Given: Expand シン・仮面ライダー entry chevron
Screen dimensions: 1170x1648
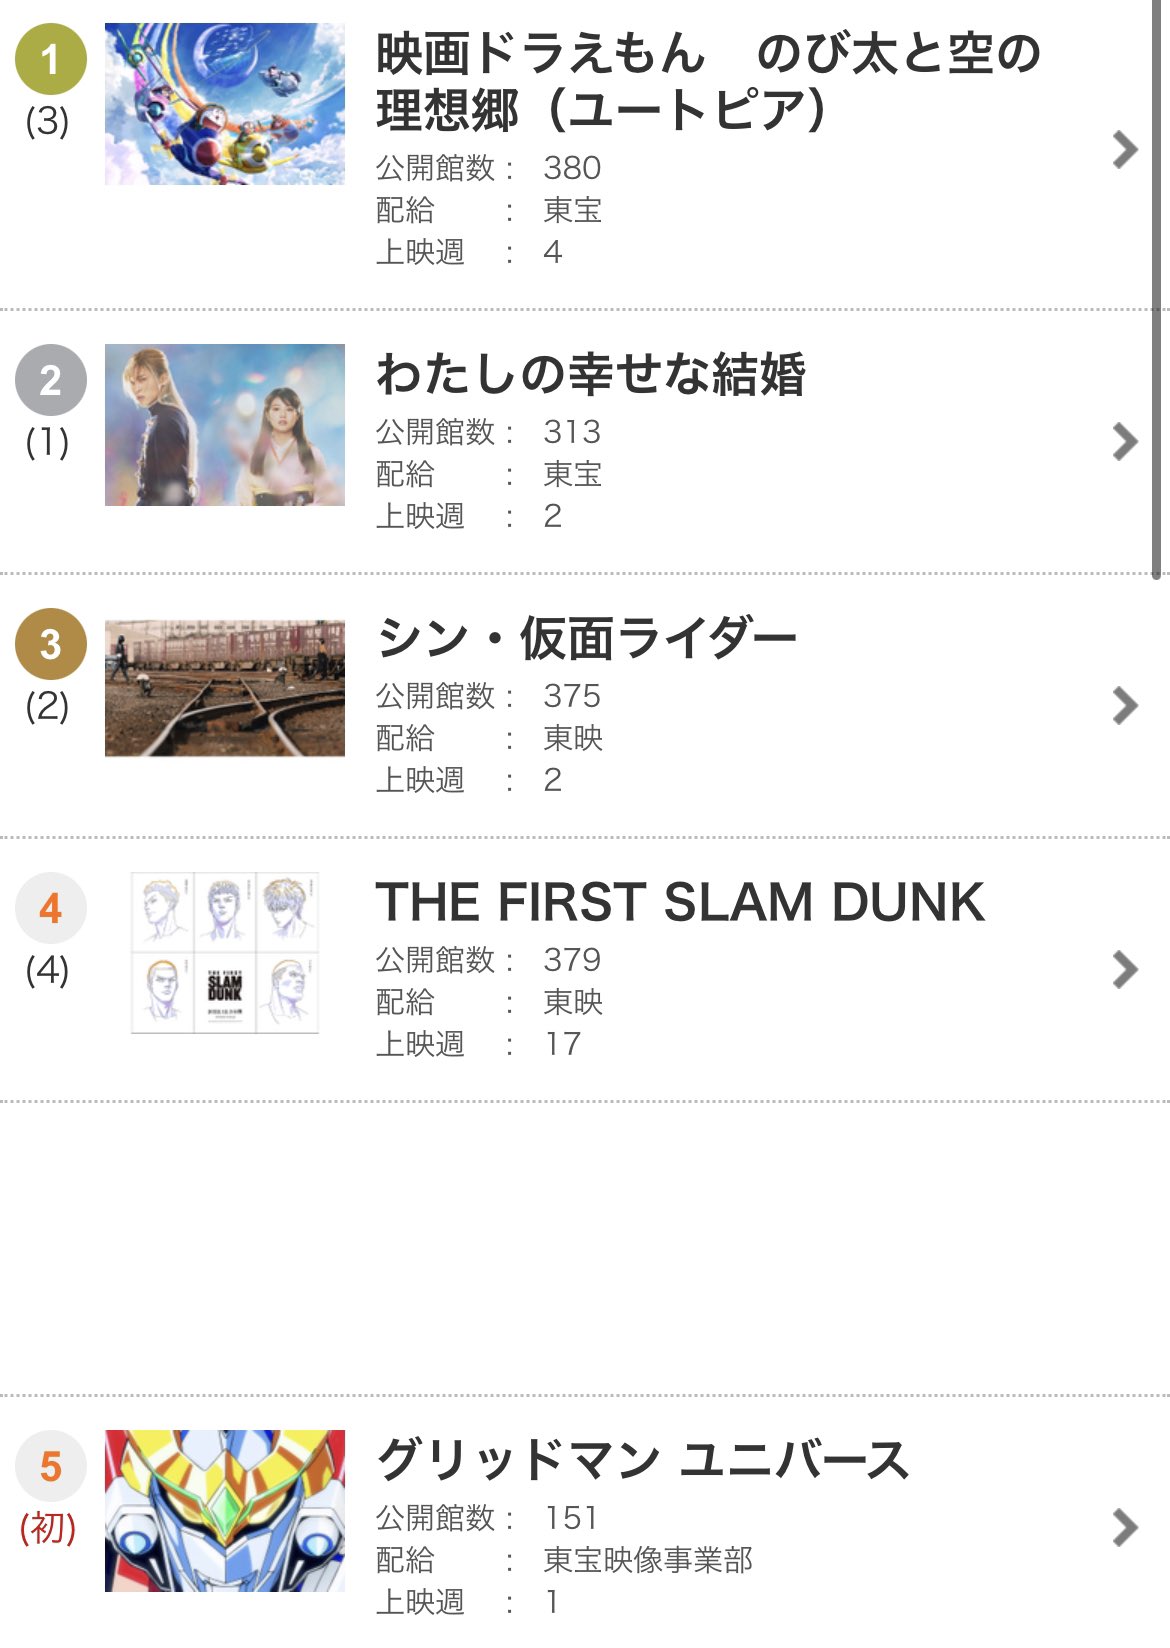Looking at the screenshot, I should click(1125, 705).
